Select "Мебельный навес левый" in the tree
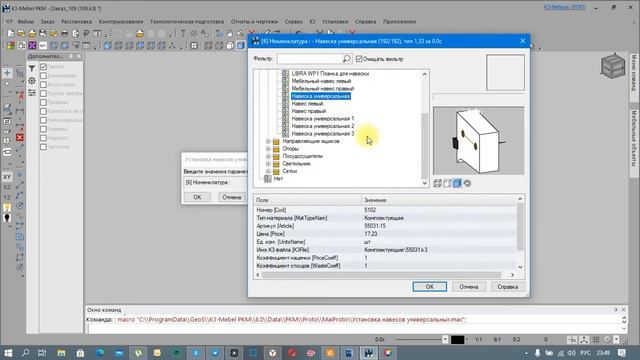This screenshot has width=640, height=360. point(321,81)
